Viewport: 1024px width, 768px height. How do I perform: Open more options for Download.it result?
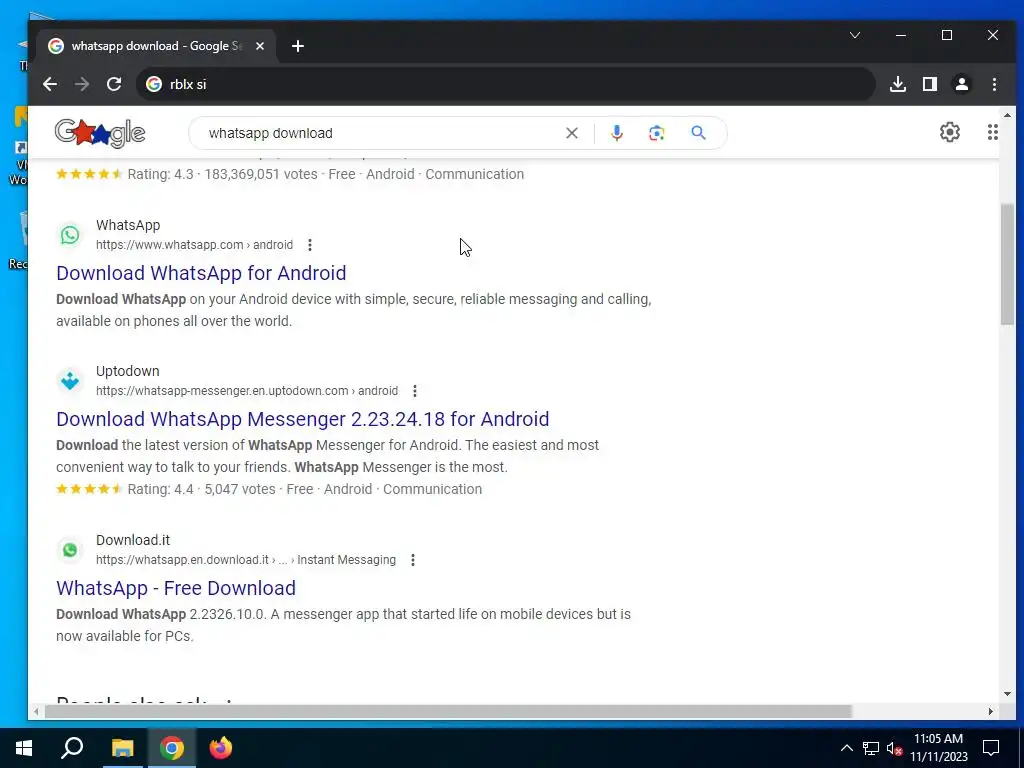(x=413, y=560)
